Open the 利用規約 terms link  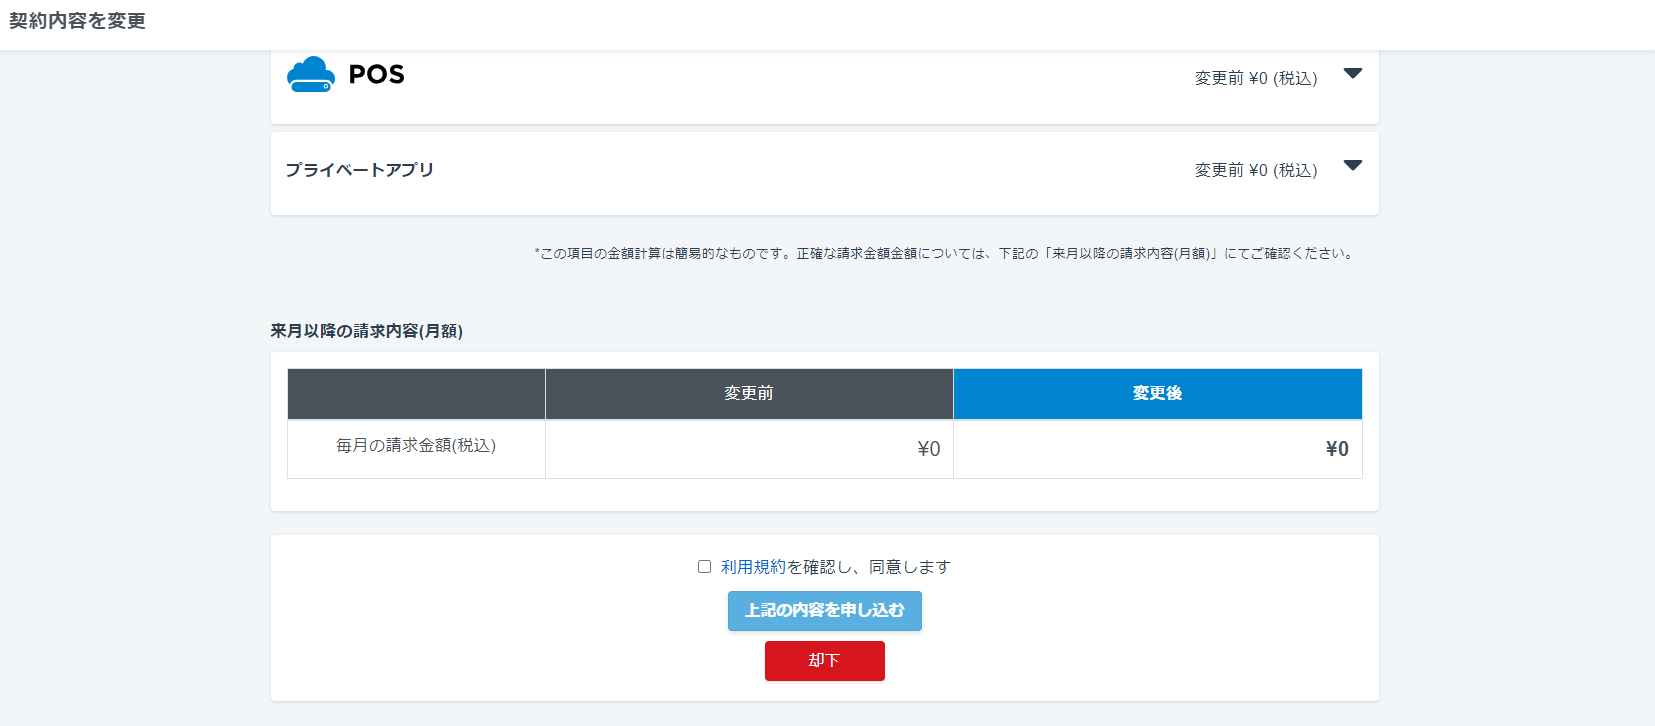click(x=753, y=567)
